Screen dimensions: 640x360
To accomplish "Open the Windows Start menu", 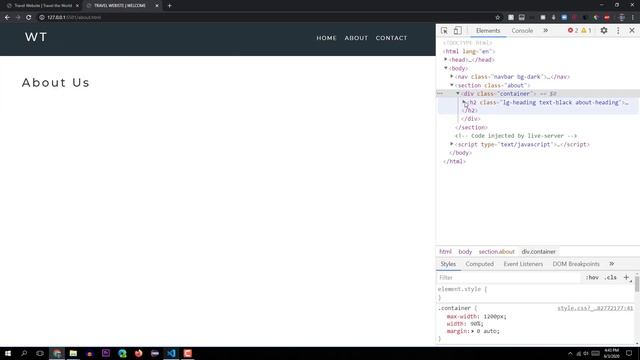I will point(8,353).
